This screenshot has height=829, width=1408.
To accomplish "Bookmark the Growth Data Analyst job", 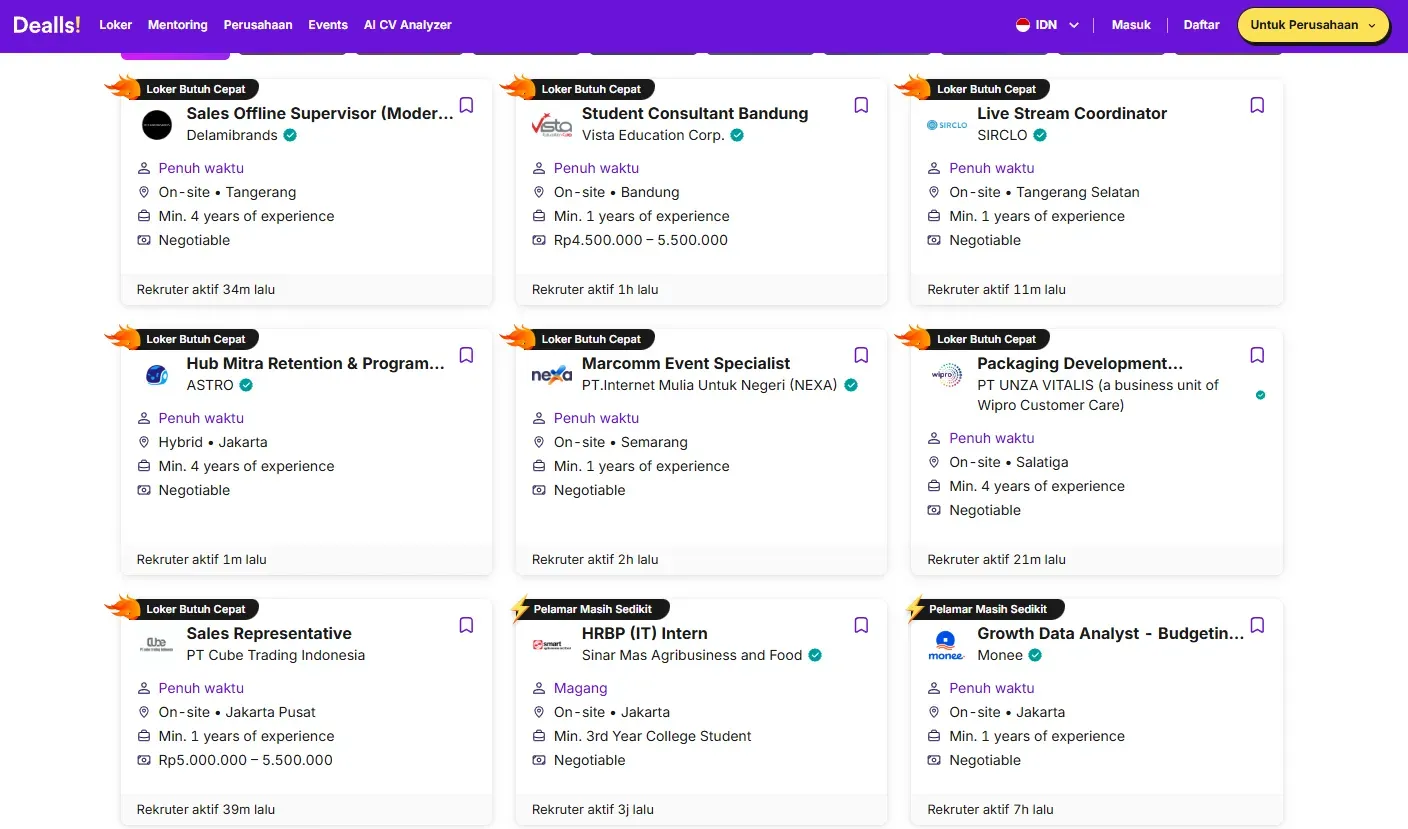I will [x=1257, y=625].
